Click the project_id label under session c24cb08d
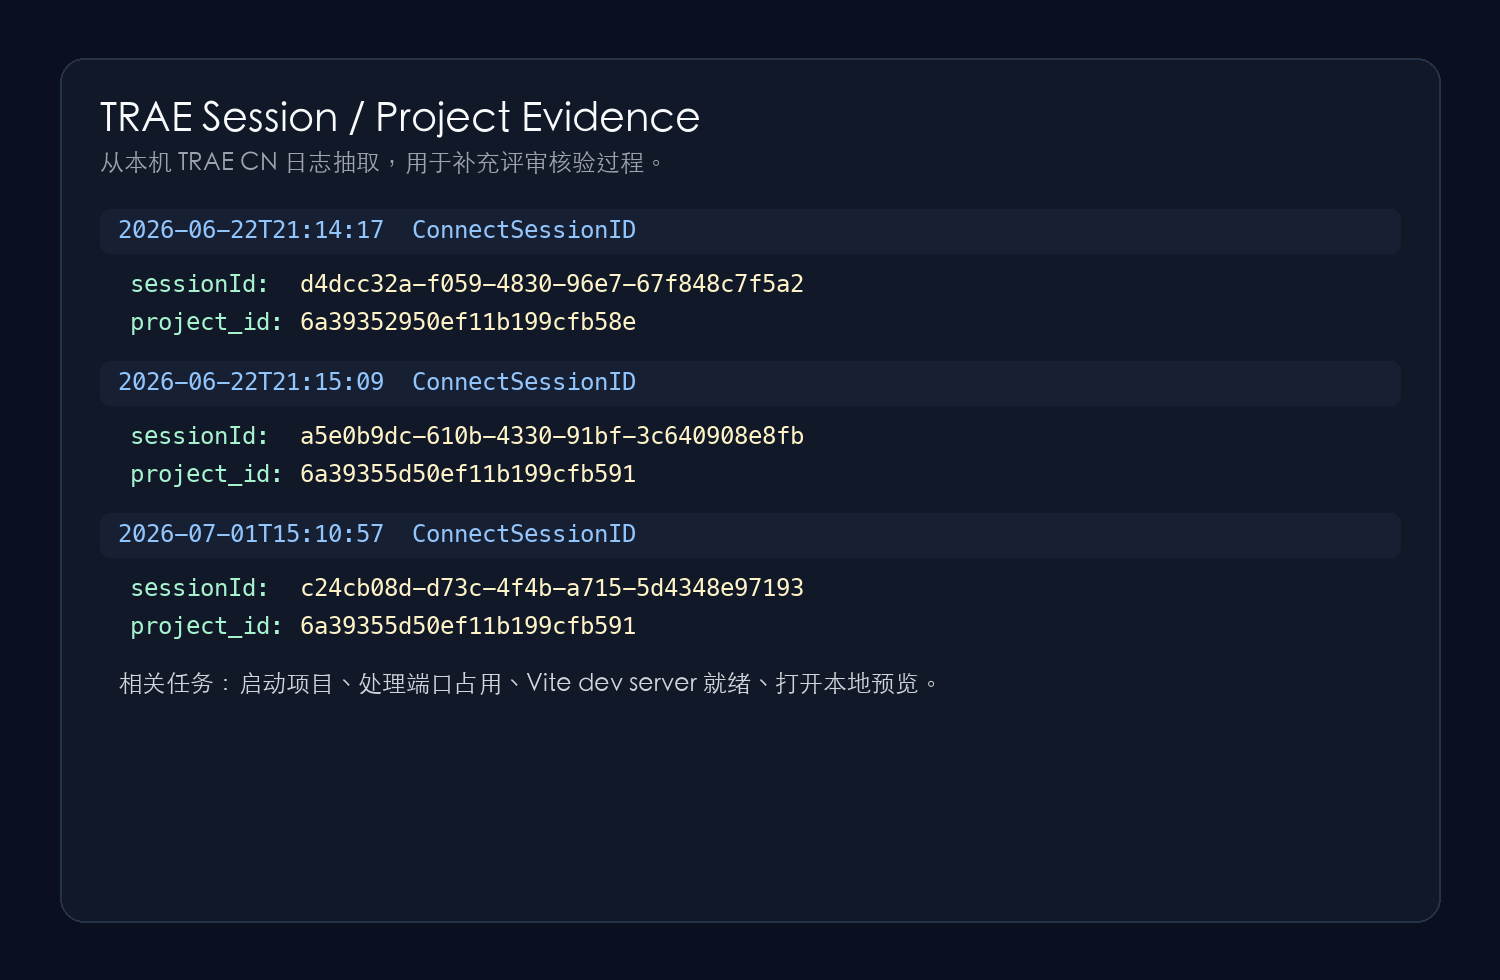This screenshot has height=980, width=1500. click(207, 626)
